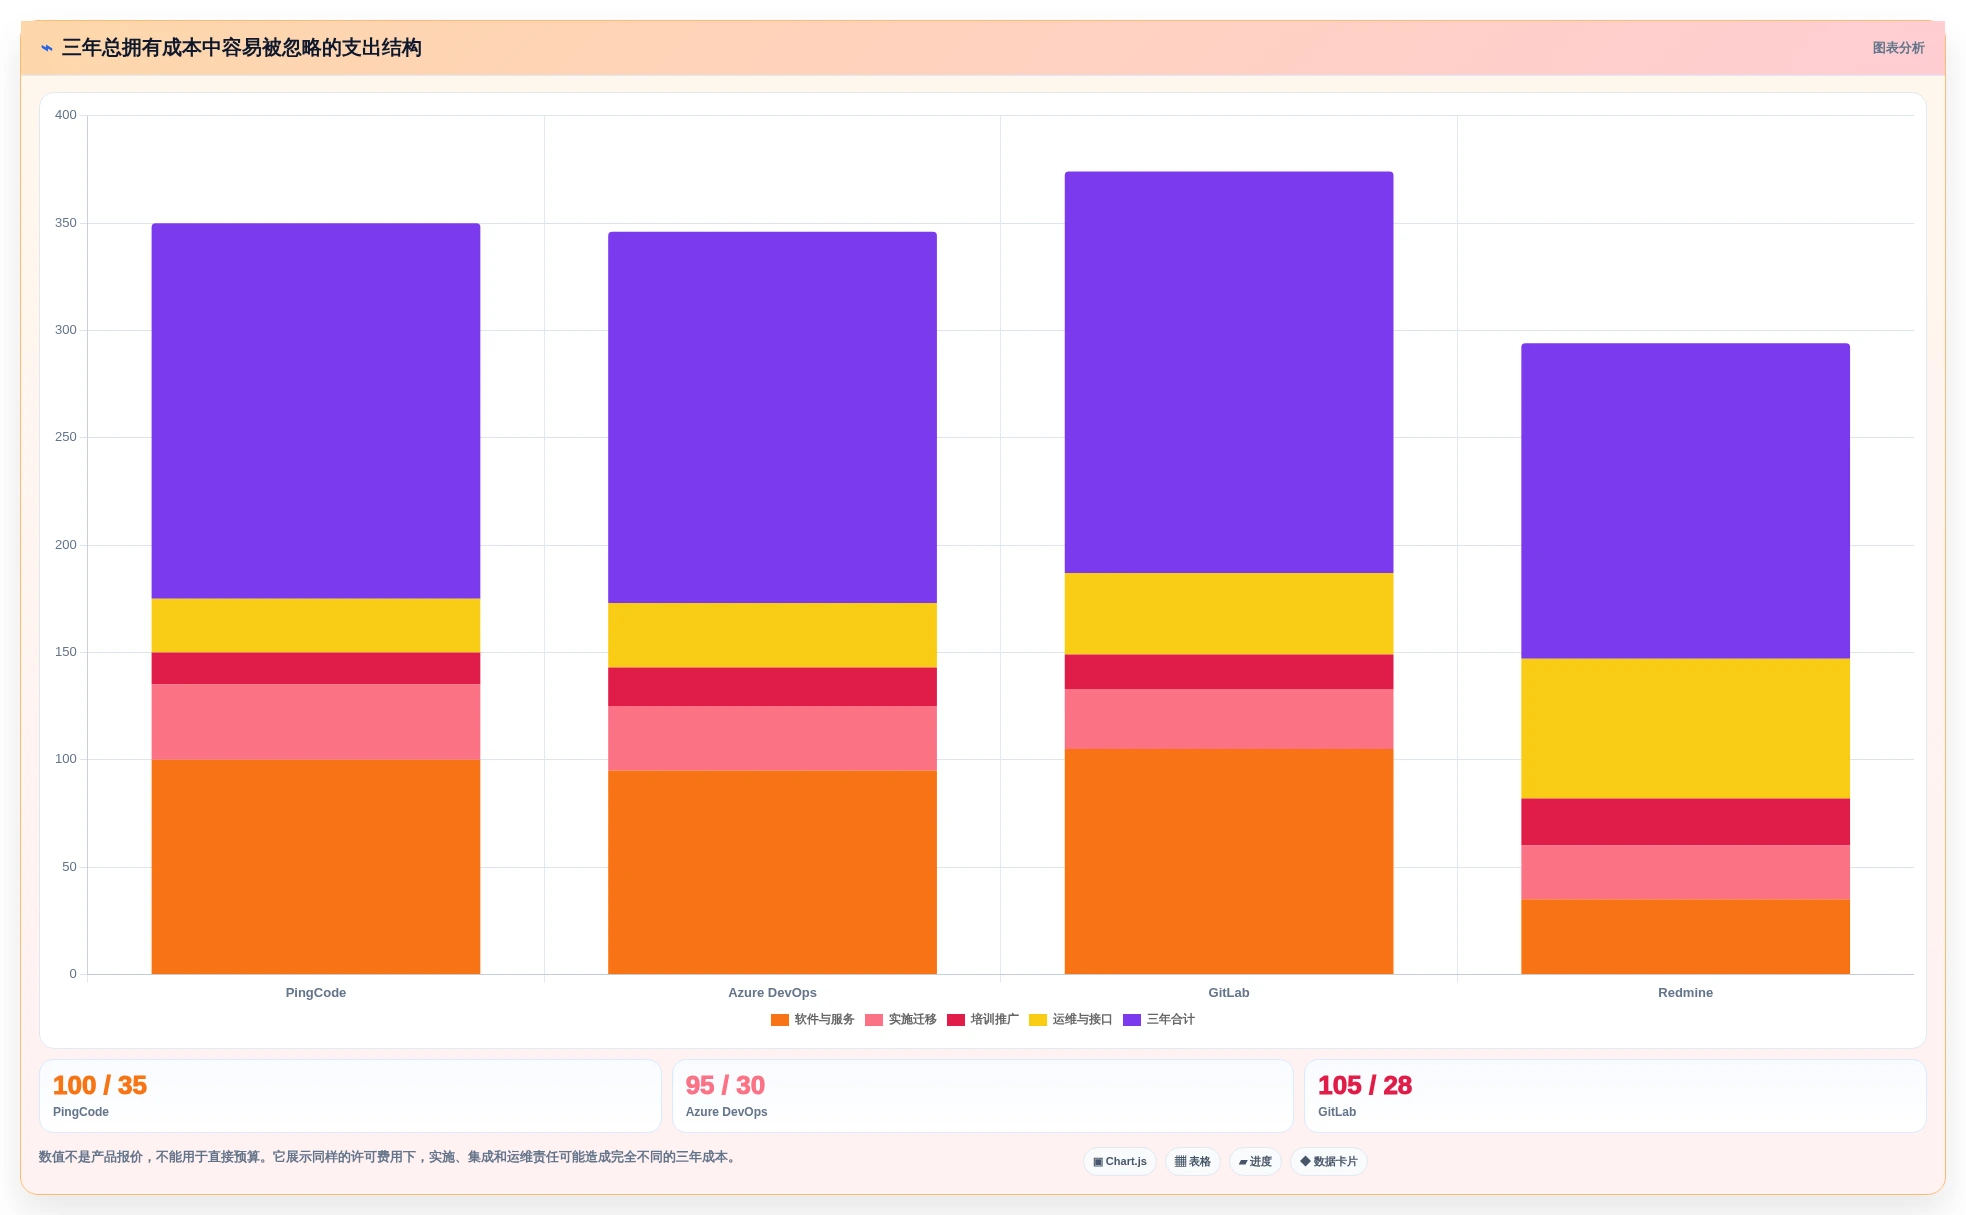
Task: Click Redmine purple total bar segment
Action: coord(1685,501)
